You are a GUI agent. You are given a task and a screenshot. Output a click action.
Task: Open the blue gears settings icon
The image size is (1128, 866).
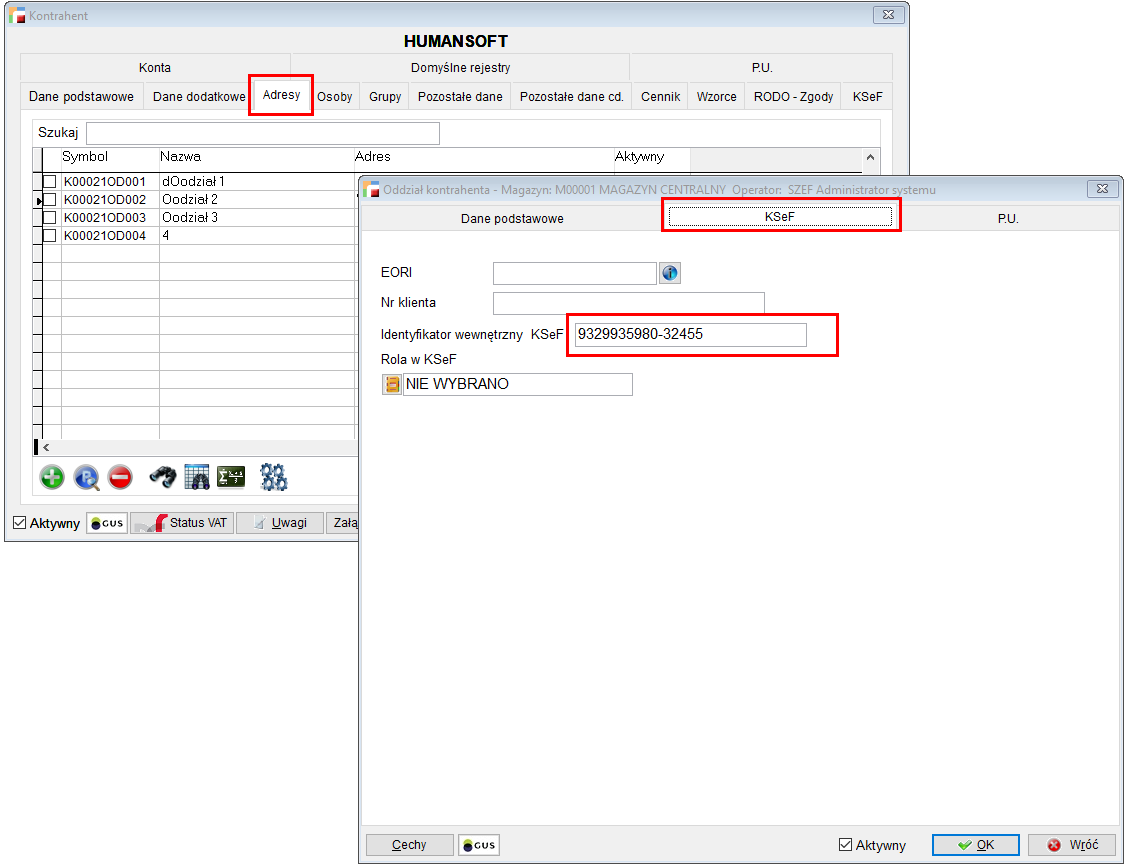(x=274, y=478)
